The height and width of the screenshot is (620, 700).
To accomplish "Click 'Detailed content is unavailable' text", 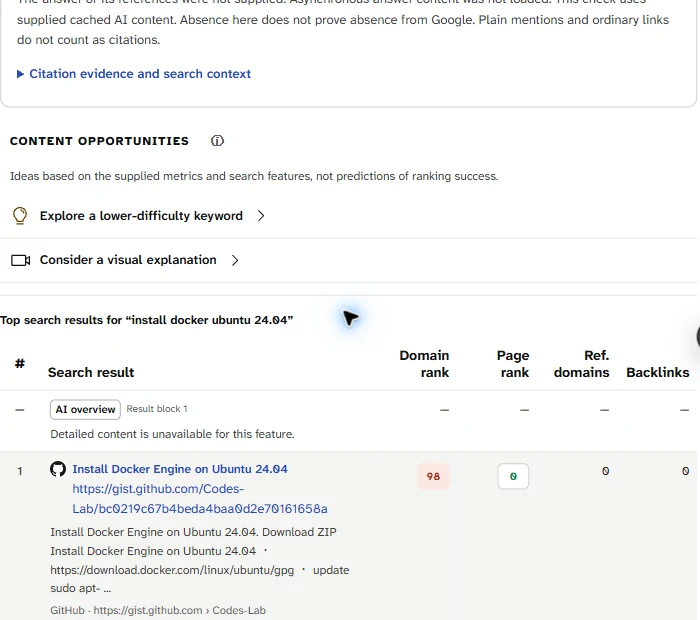I will [x=172, y=434].
